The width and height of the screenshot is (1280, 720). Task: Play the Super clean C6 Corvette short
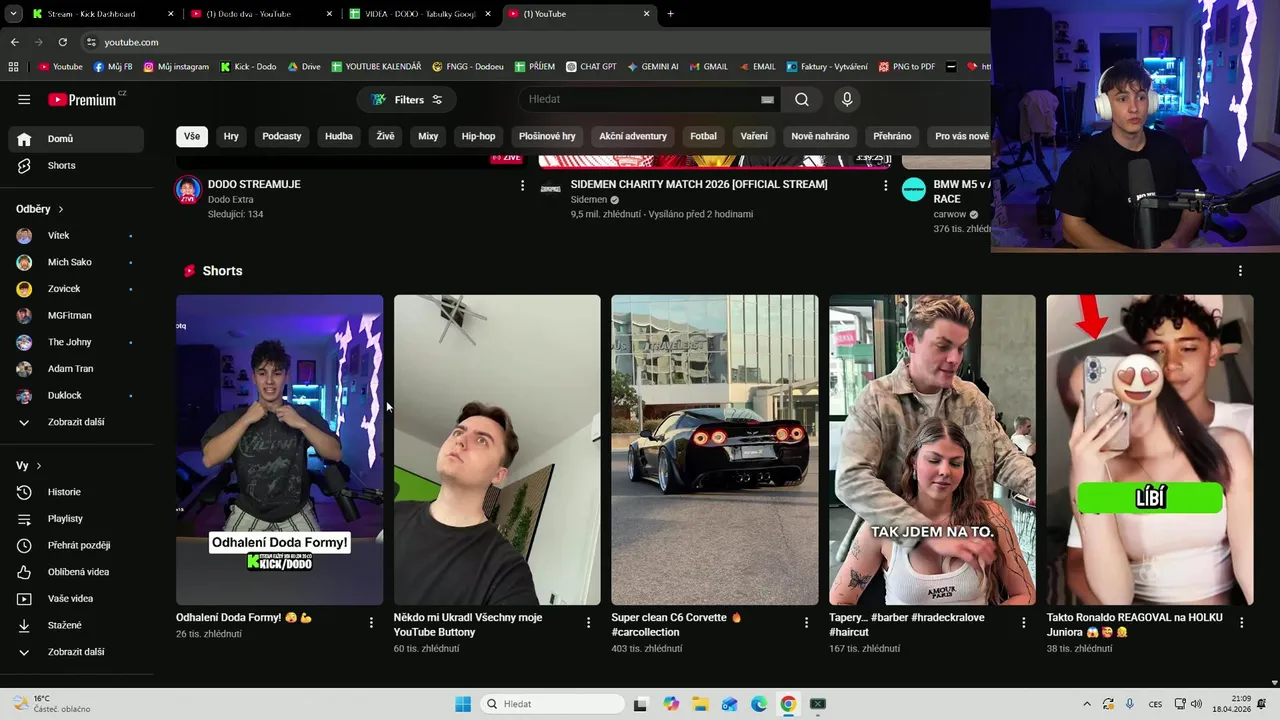point(714,450)
